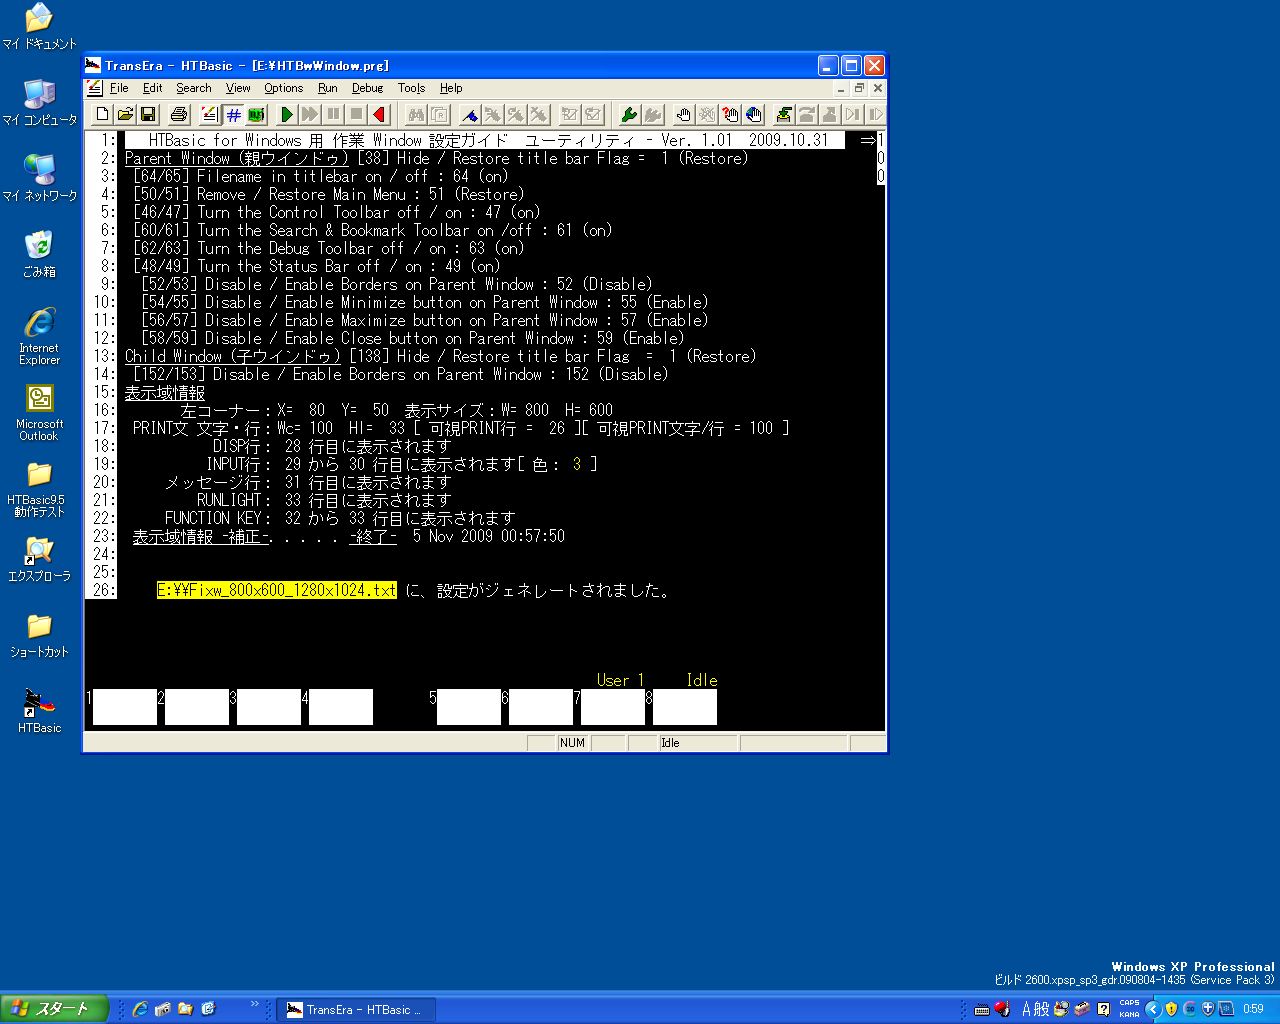Click the highlighted E:¥¥Fixw_800x600_1280x1024.txt text
This screenshot has width=1280, height=1024.
click(277, 590)
